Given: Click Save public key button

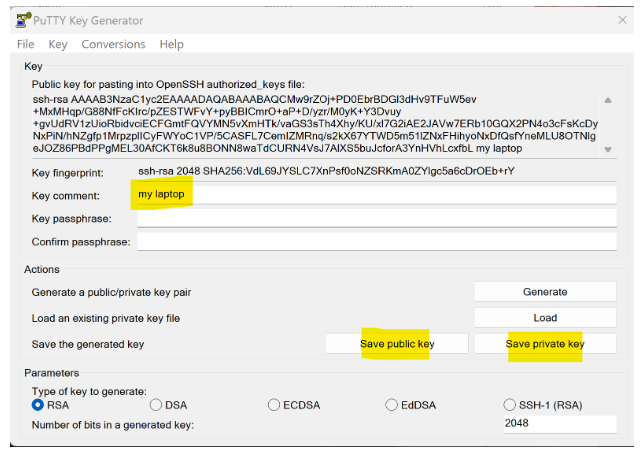Looking at the screenshot, I should click(x=397, y=344).
